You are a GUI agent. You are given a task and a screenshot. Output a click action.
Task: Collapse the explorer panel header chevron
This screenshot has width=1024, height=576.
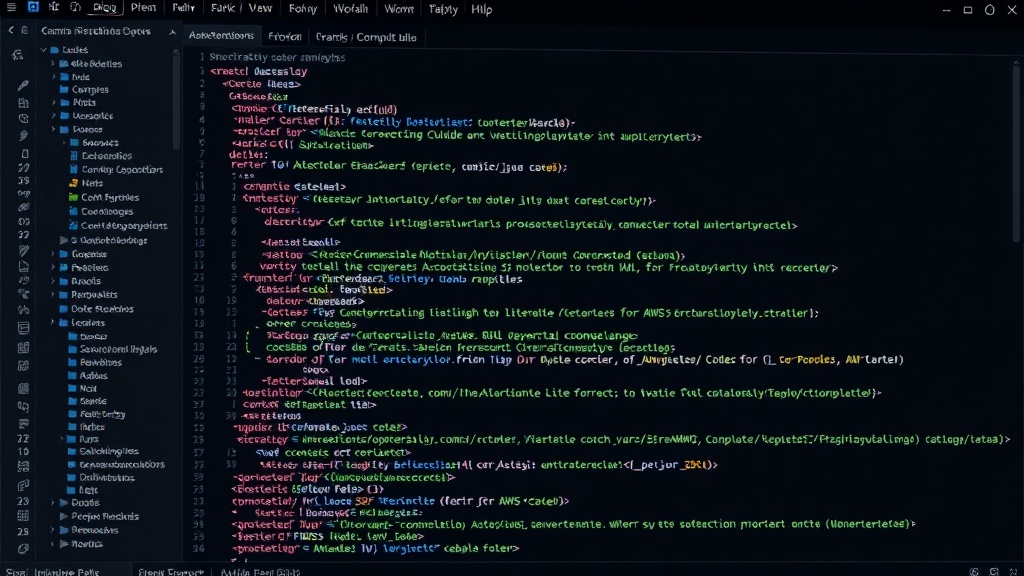pos(172,31)
